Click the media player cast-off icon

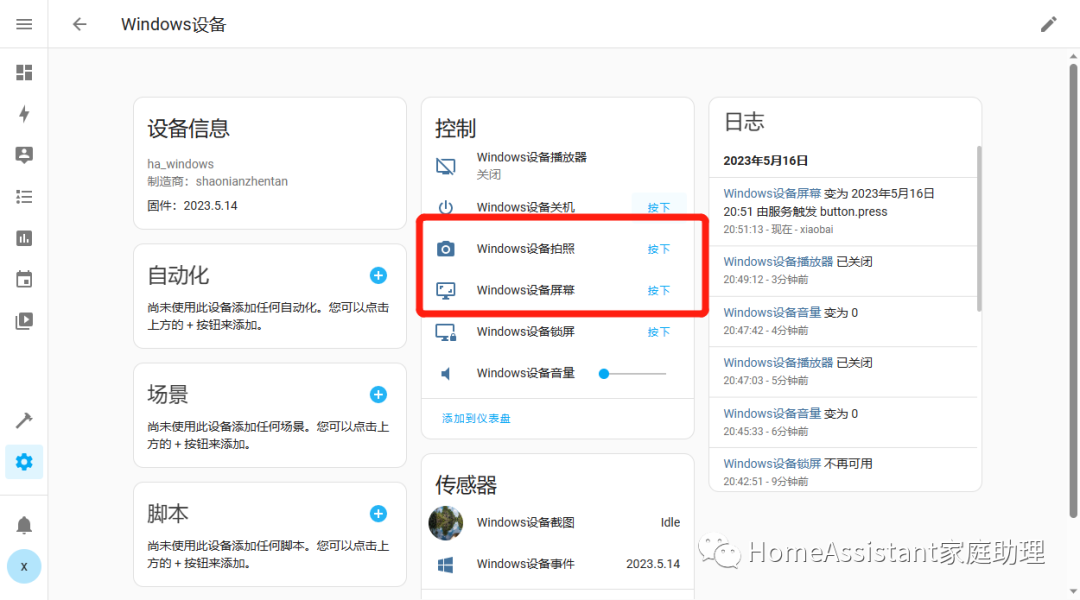coord(446,166)
